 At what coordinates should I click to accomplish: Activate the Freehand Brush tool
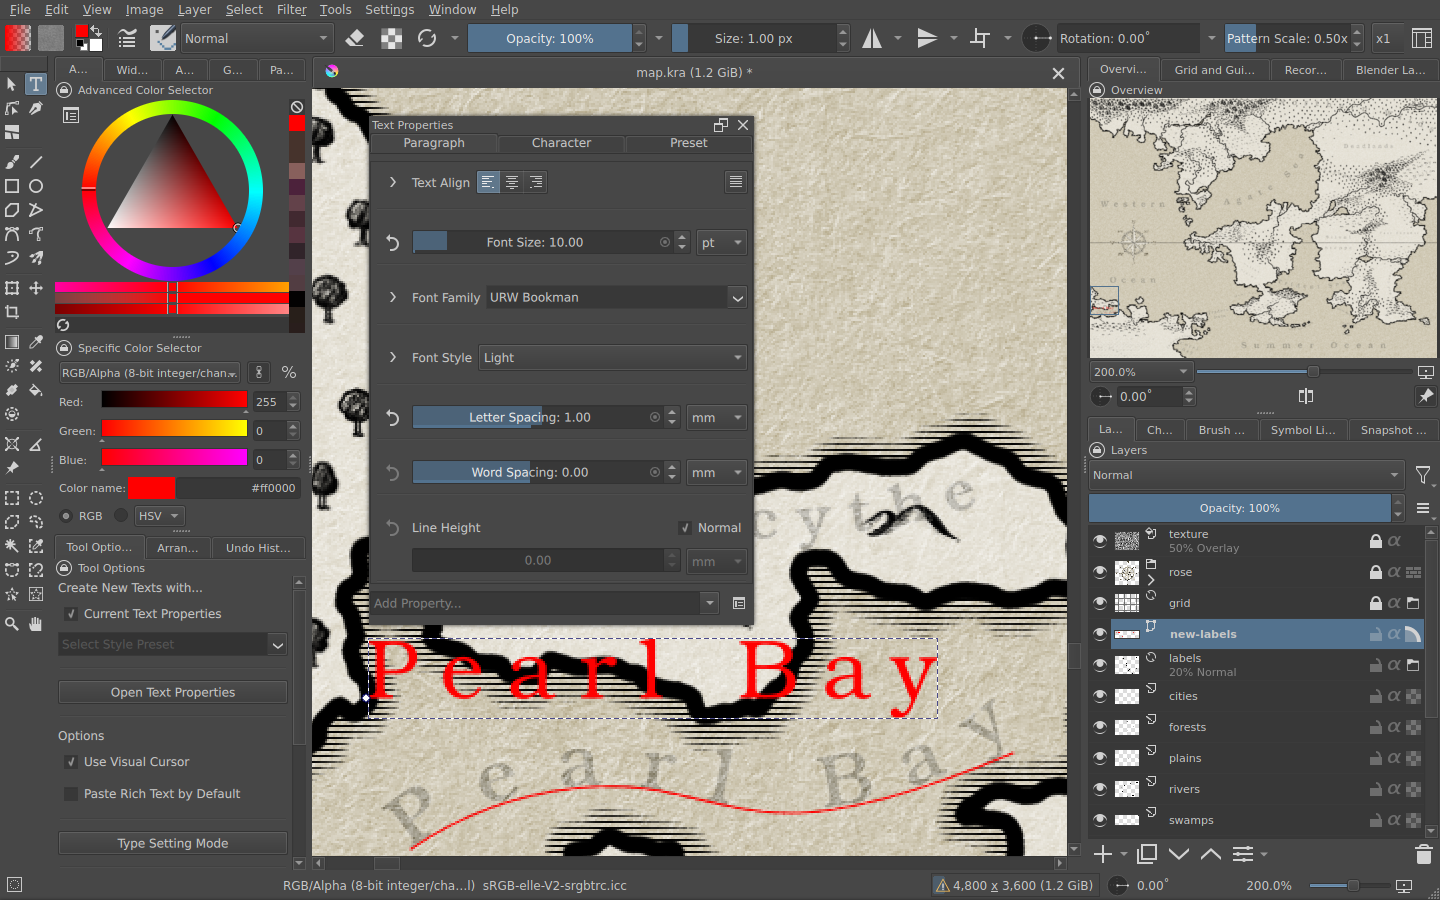[x=12, y=162]
